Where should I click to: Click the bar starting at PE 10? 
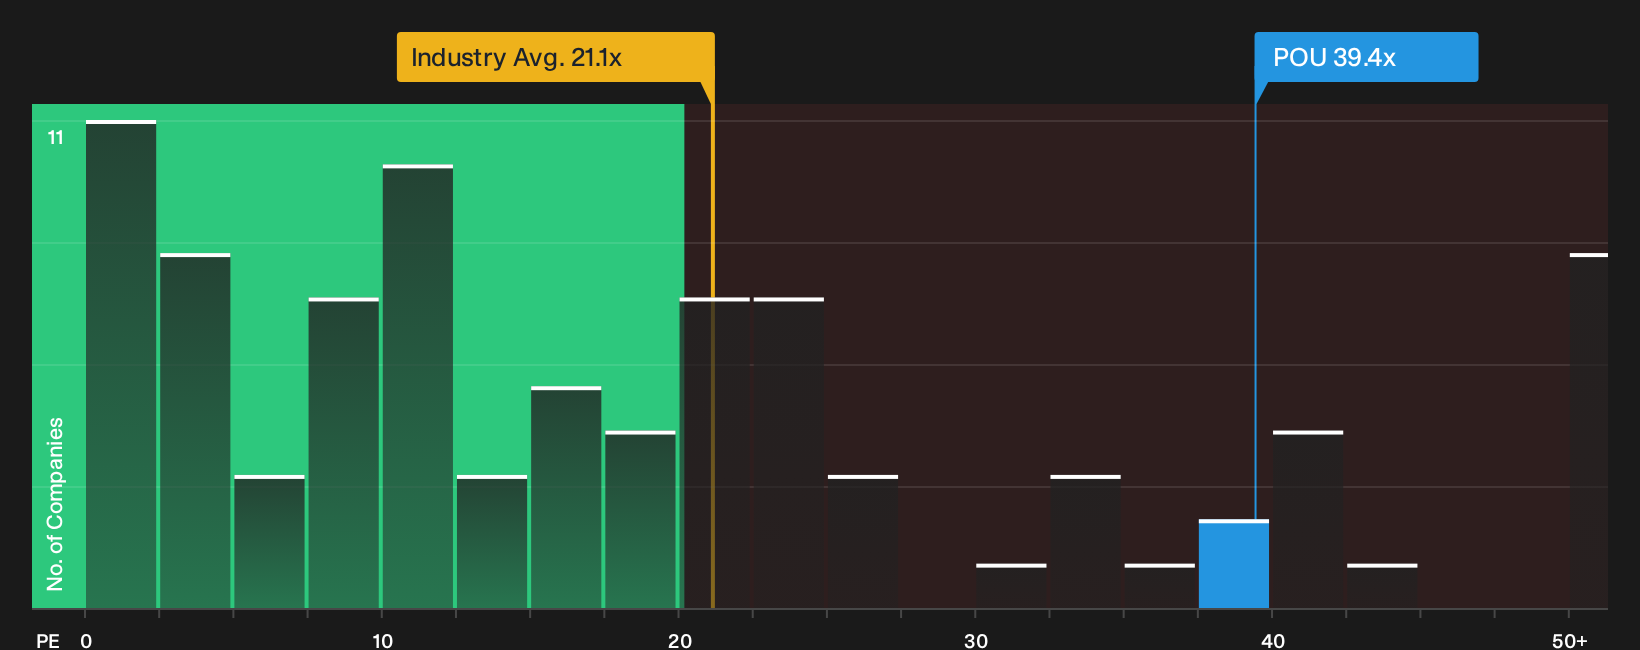click(418, 386)
